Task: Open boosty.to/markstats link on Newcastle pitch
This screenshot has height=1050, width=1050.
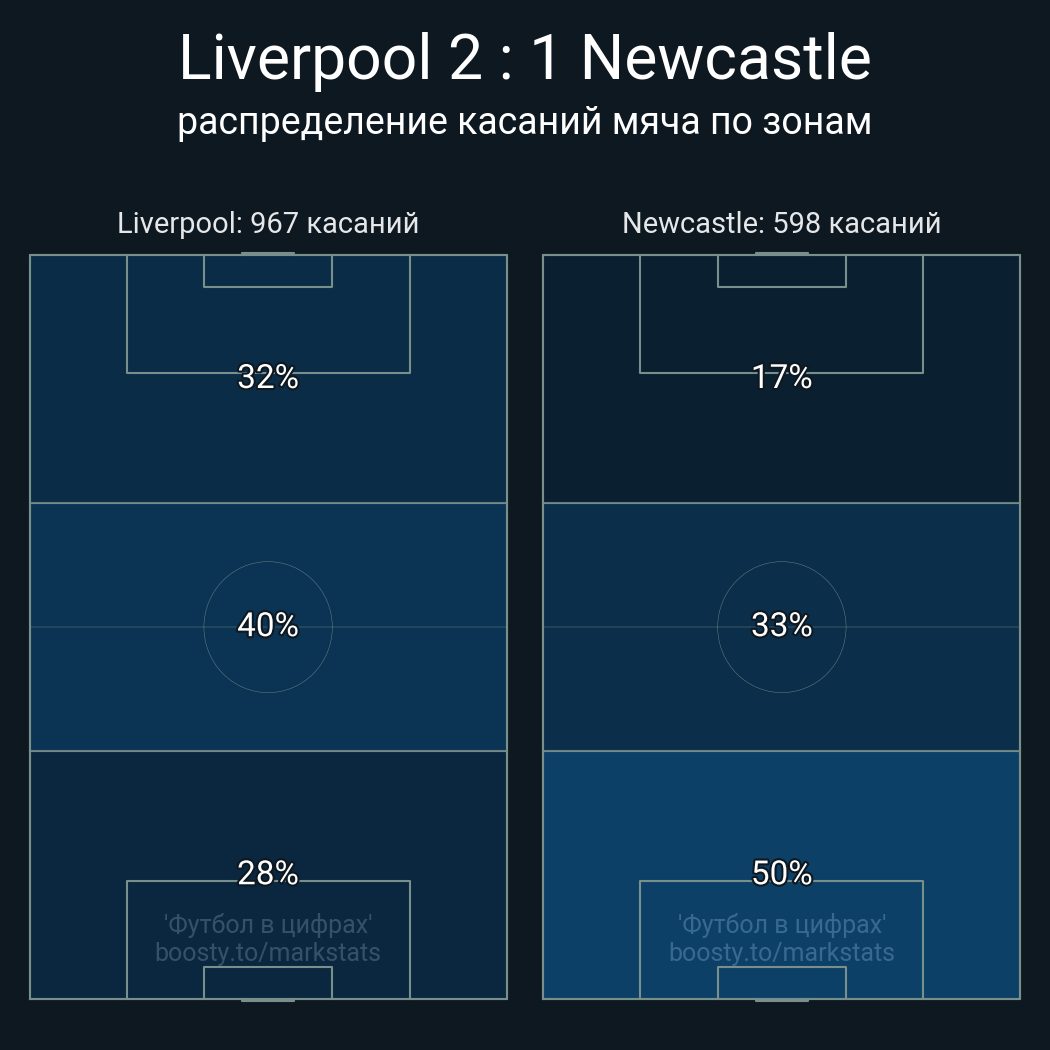Action: pyautogui.click(x=781, y=952)
